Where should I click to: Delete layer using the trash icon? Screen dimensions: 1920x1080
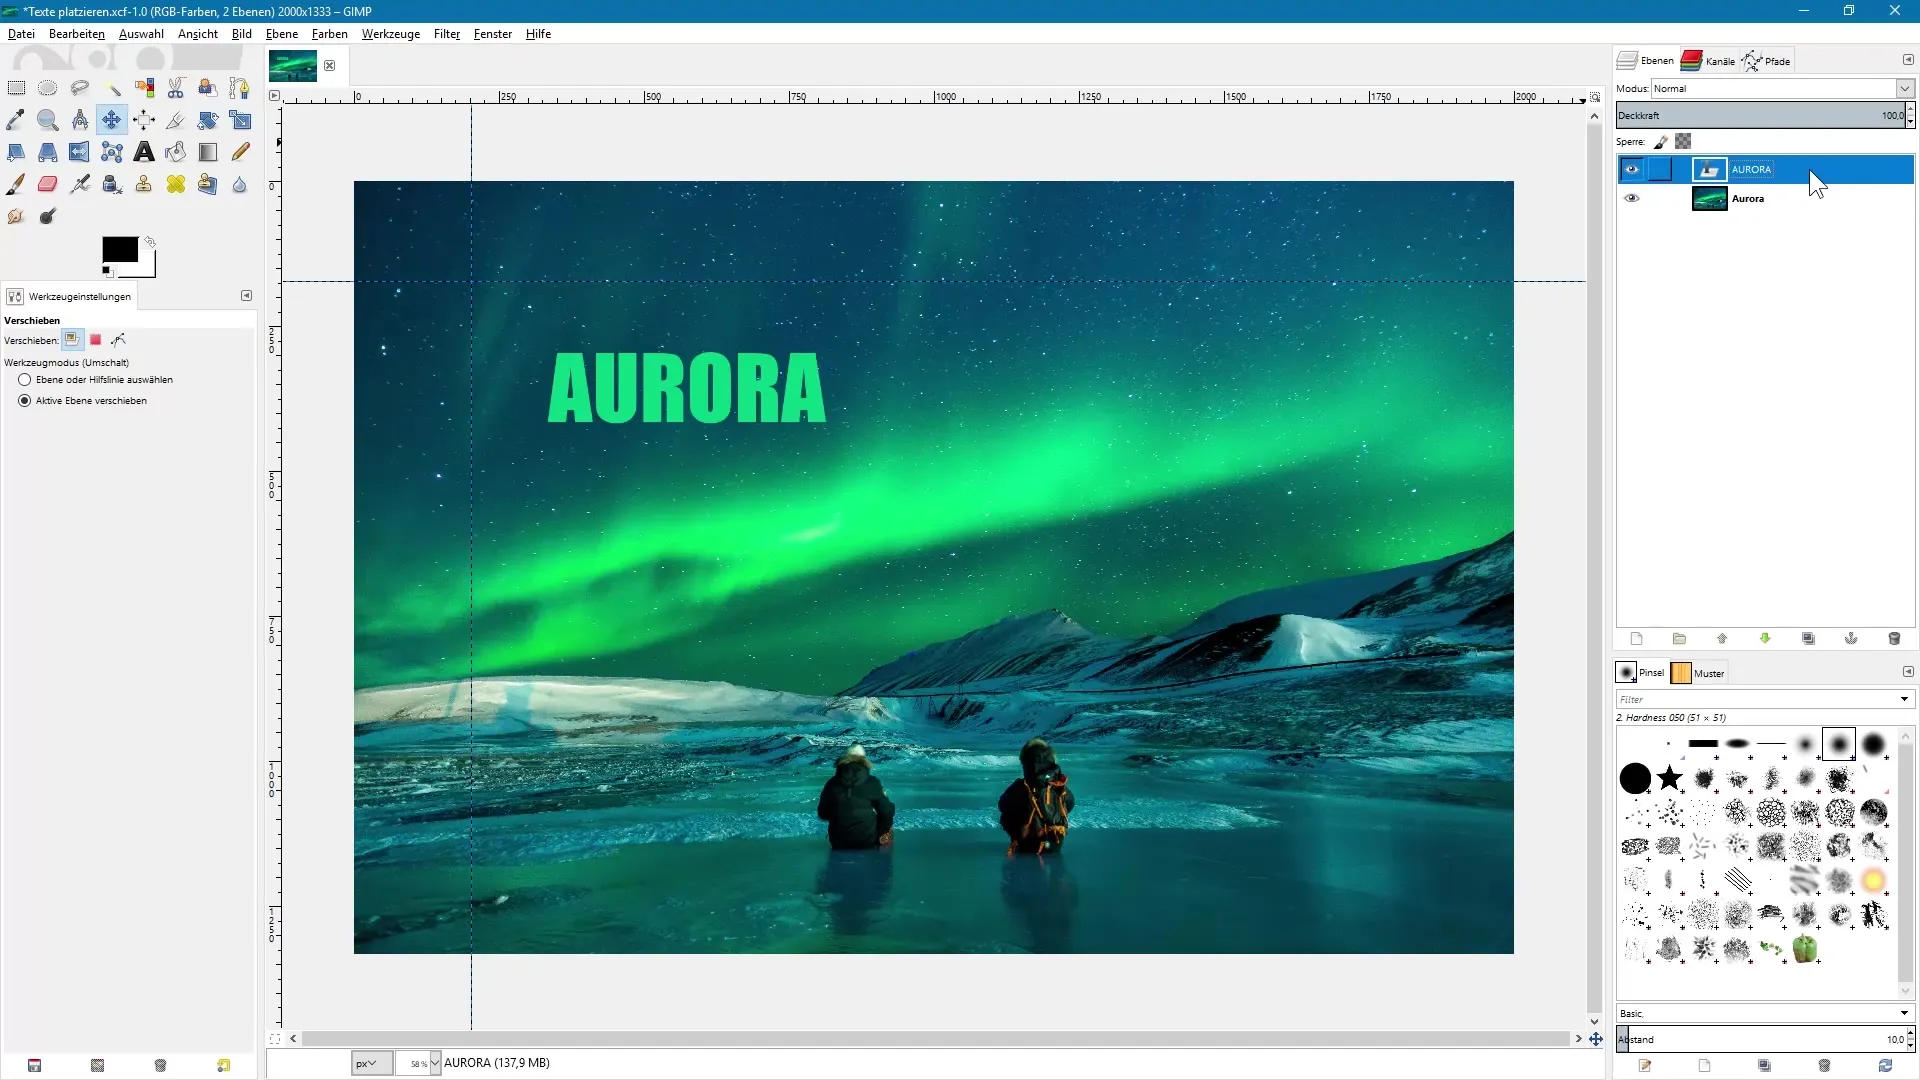pyautogui.click(x=1894, y=639)
